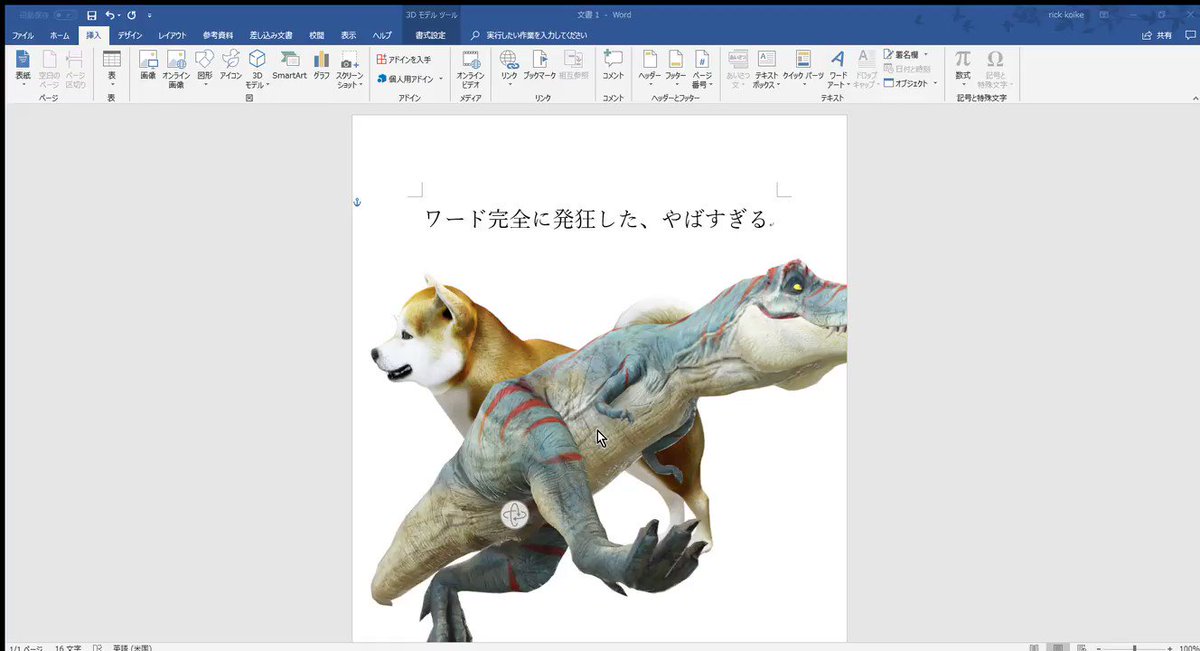Open the 図形 (Shapes) gallery

[x=205, y=68]
